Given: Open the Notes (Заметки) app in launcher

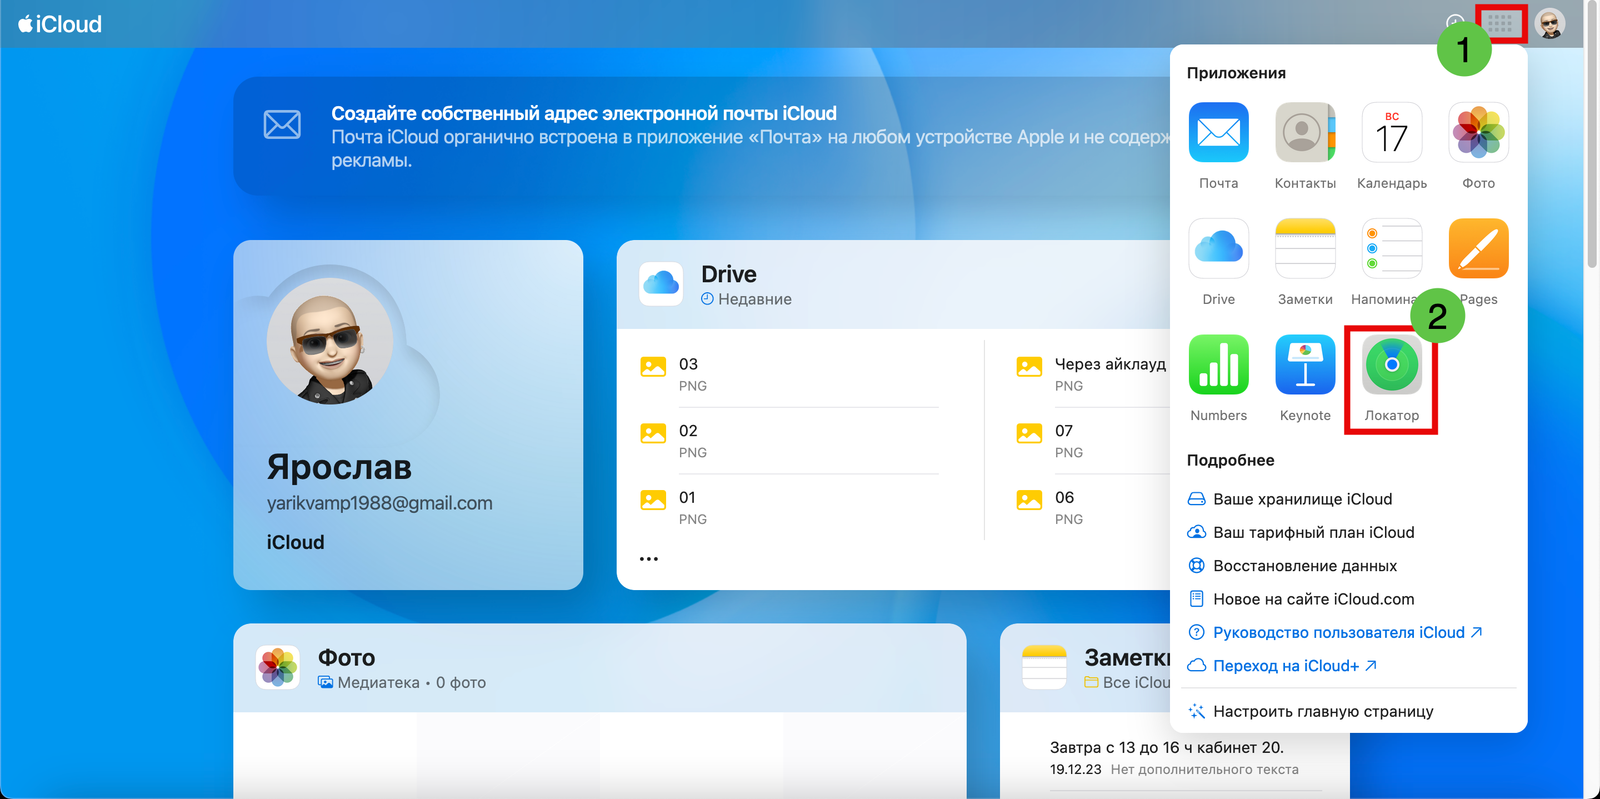Looking at the screenshot, I should click(1305, 248).
